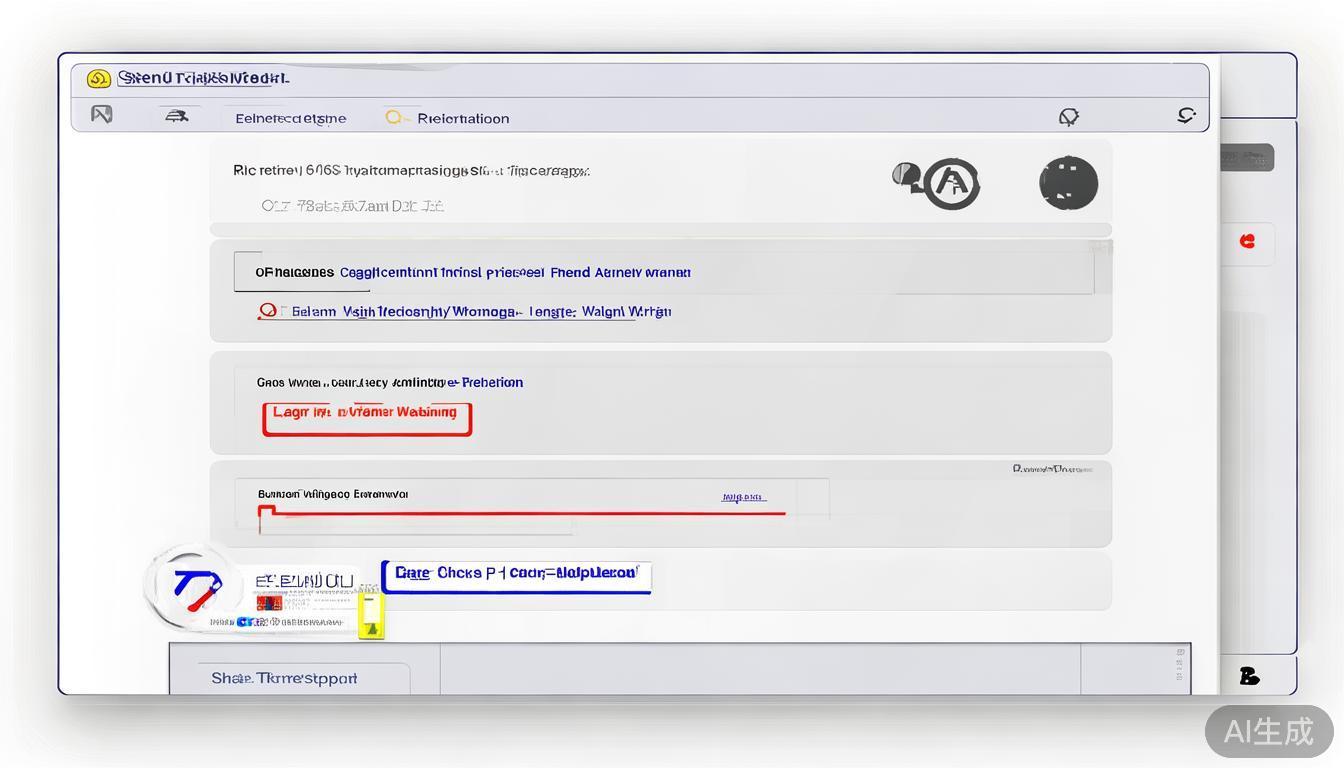Select the 'Shae. Tkrnre'stpport' bottom tab
Image resolution: width=1344 pixels, height=768 pixels.
pyautogui.click(x=286, y=678)
